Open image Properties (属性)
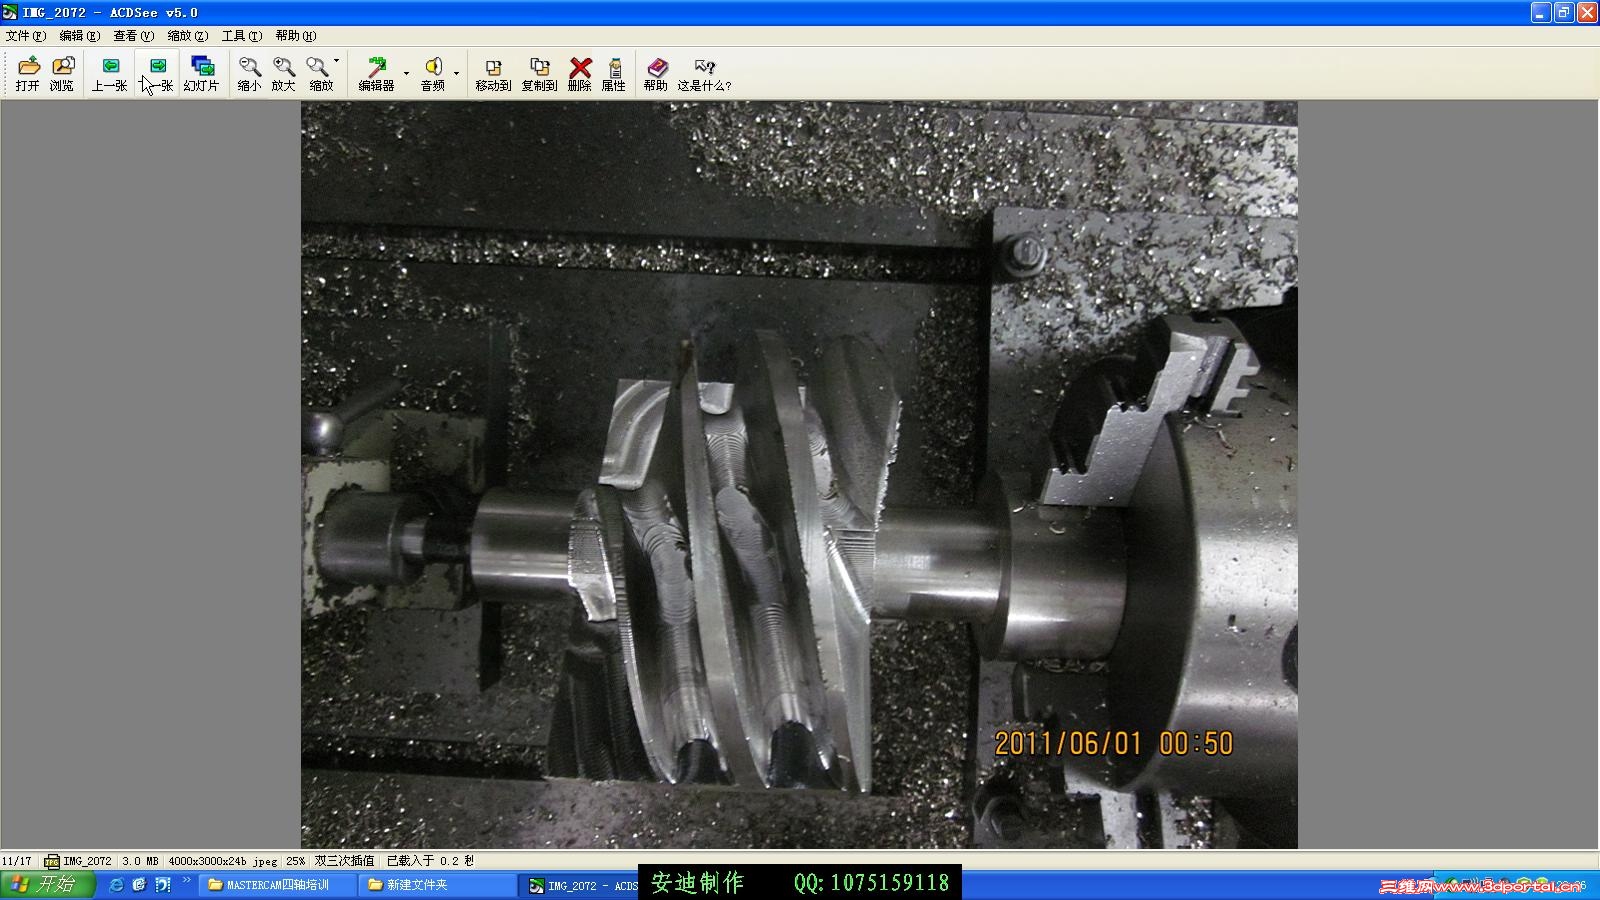This screenshot has height=900, width=1600. [x=614, y=73]
